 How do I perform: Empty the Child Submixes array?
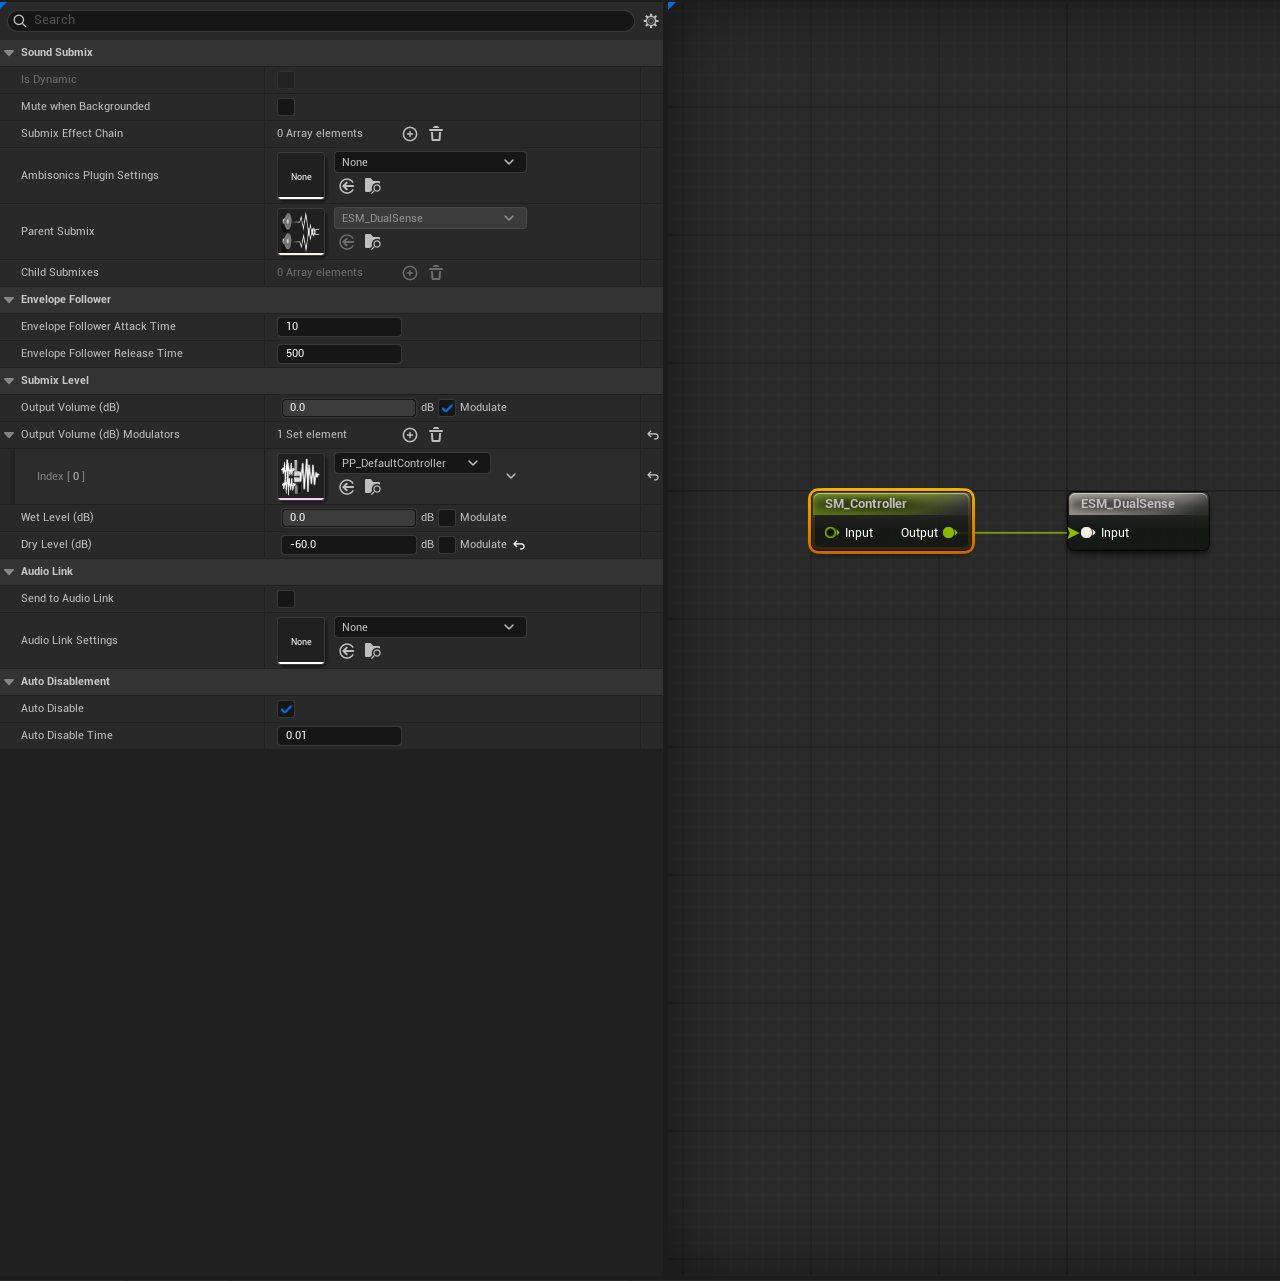436,273
